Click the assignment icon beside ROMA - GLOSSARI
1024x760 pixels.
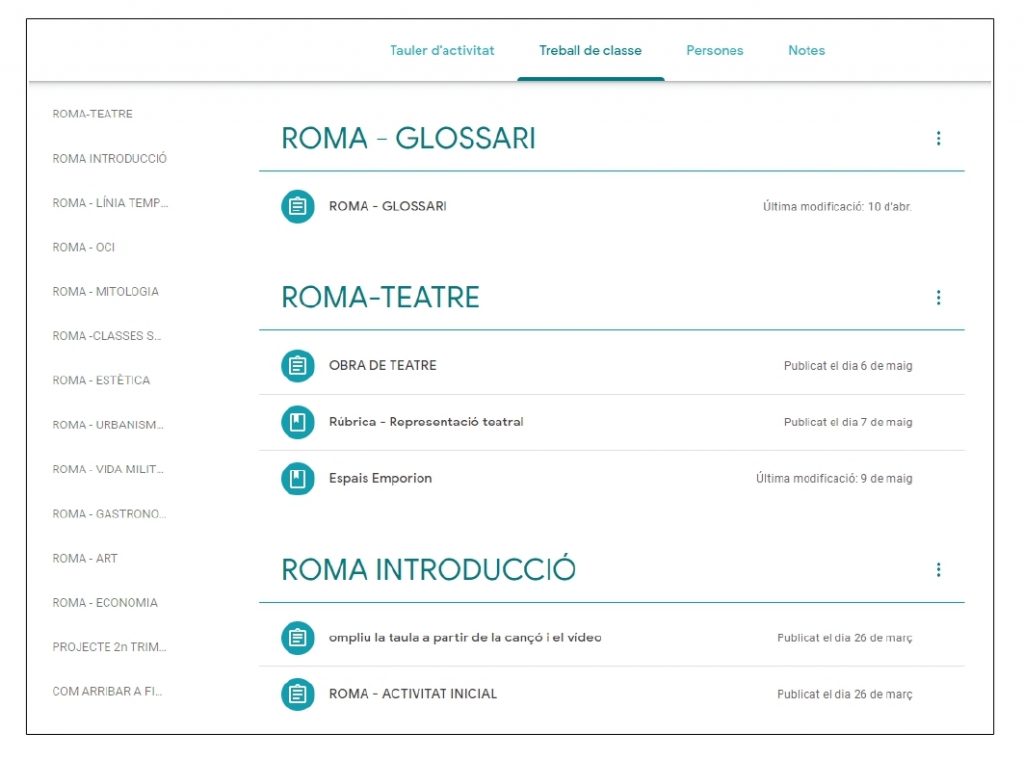point(297,206)
